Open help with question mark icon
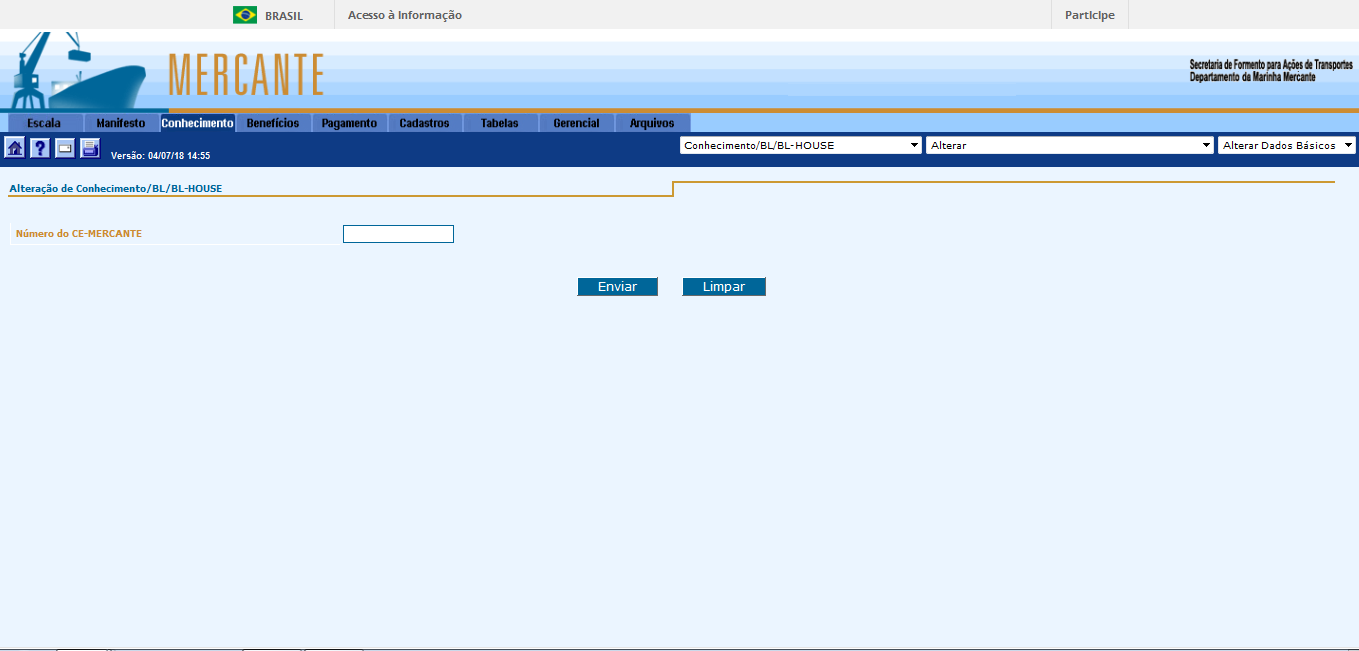The image size is (1359, 651). coord(40,148)
